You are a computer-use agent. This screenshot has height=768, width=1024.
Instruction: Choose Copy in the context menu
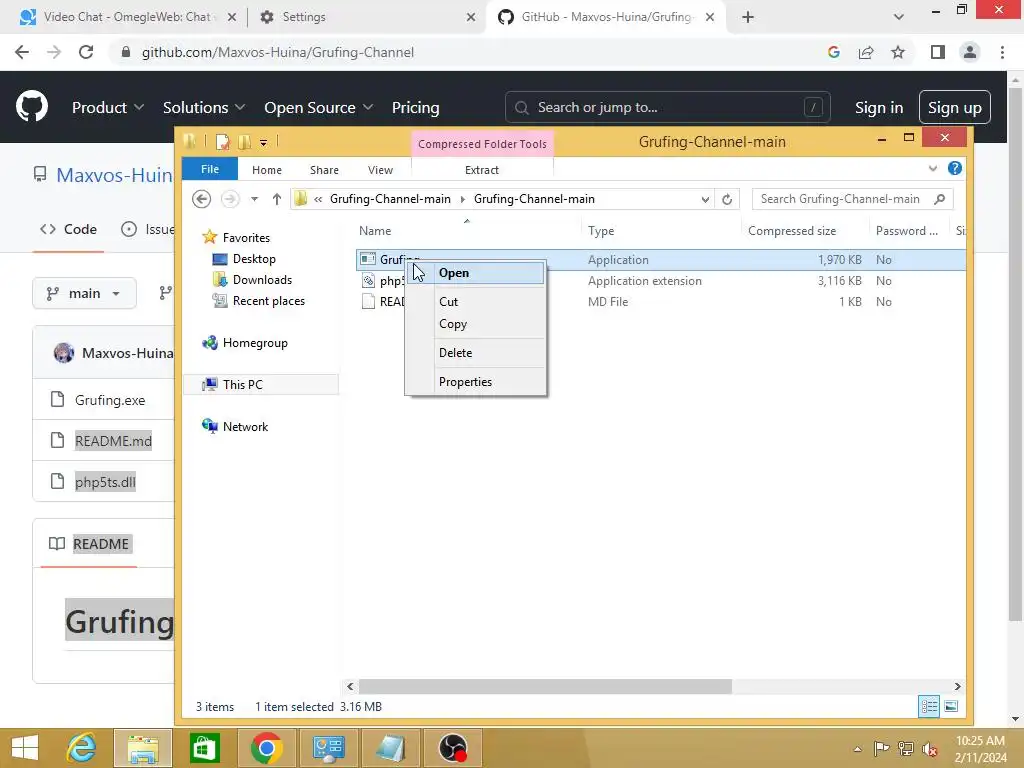click(x=475, y=324)
